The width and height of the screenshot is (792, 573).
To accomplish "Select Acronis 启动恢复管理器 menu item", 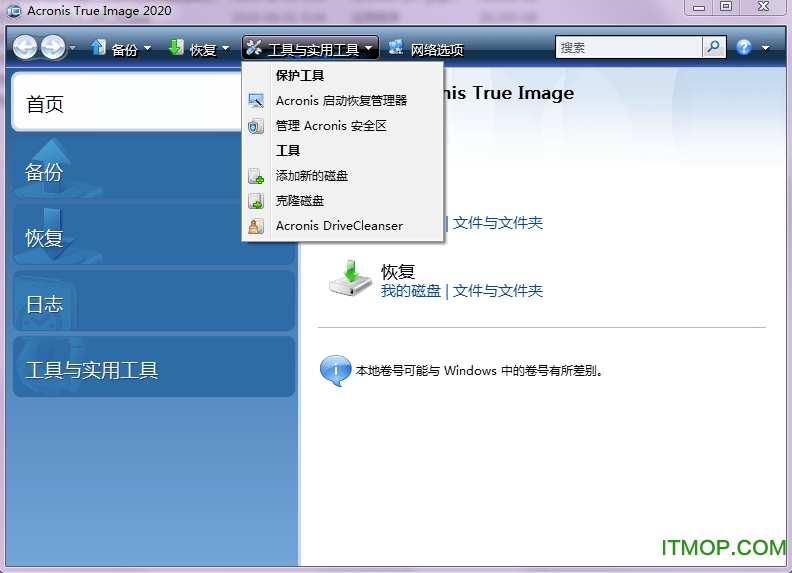I will point(342,101).
